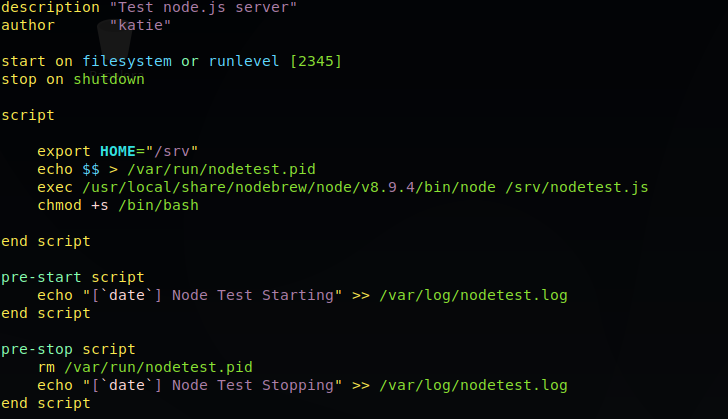728x419 pixels.
Task: Click the "pre-stop script" line
Action: [68, 349]
